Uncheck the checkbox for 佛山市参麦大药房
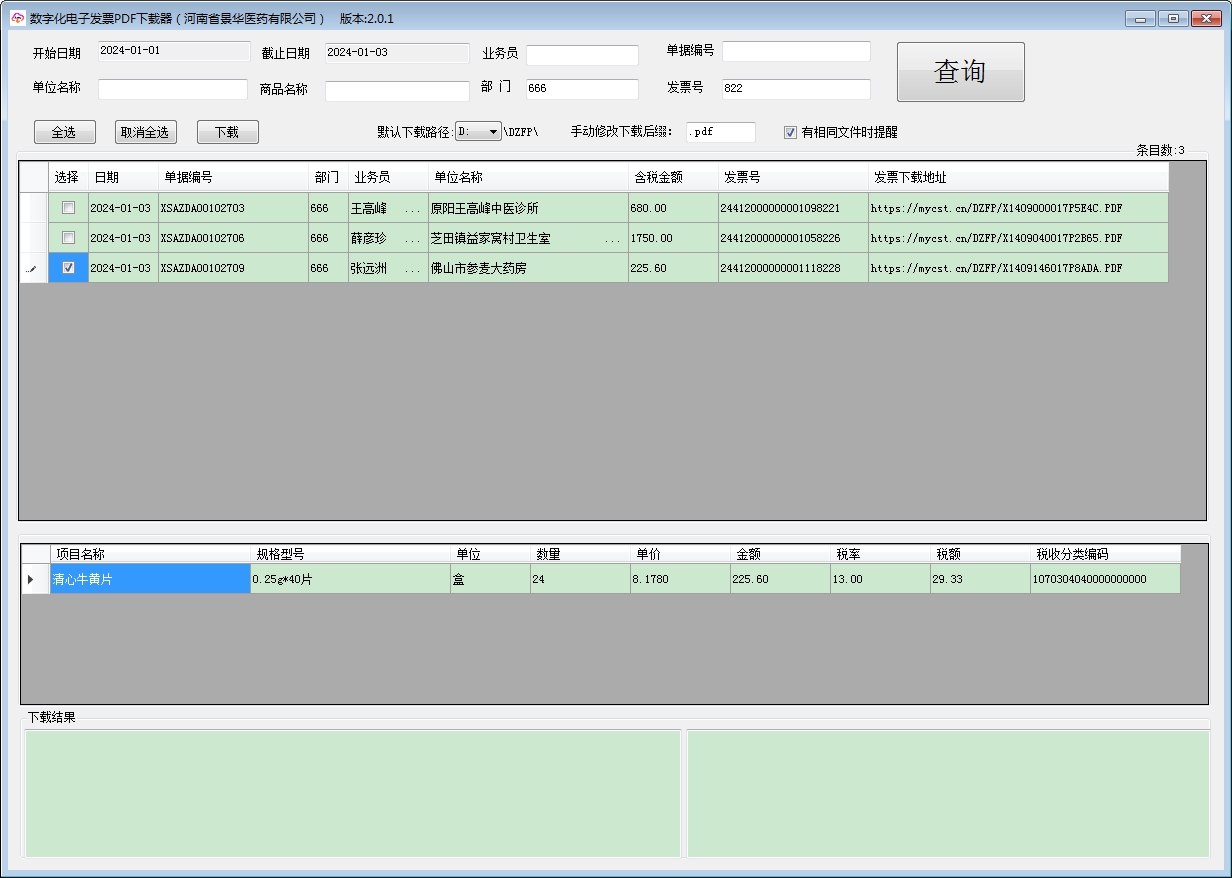This screenshot has height=878, width=1232. (x=68, y=268)
